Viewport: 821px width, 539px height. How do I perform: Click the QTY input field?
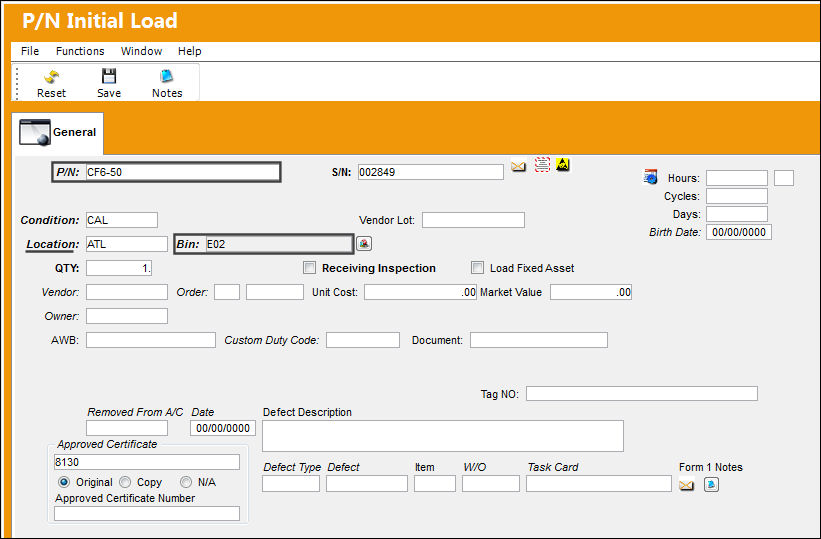(119, 268)
